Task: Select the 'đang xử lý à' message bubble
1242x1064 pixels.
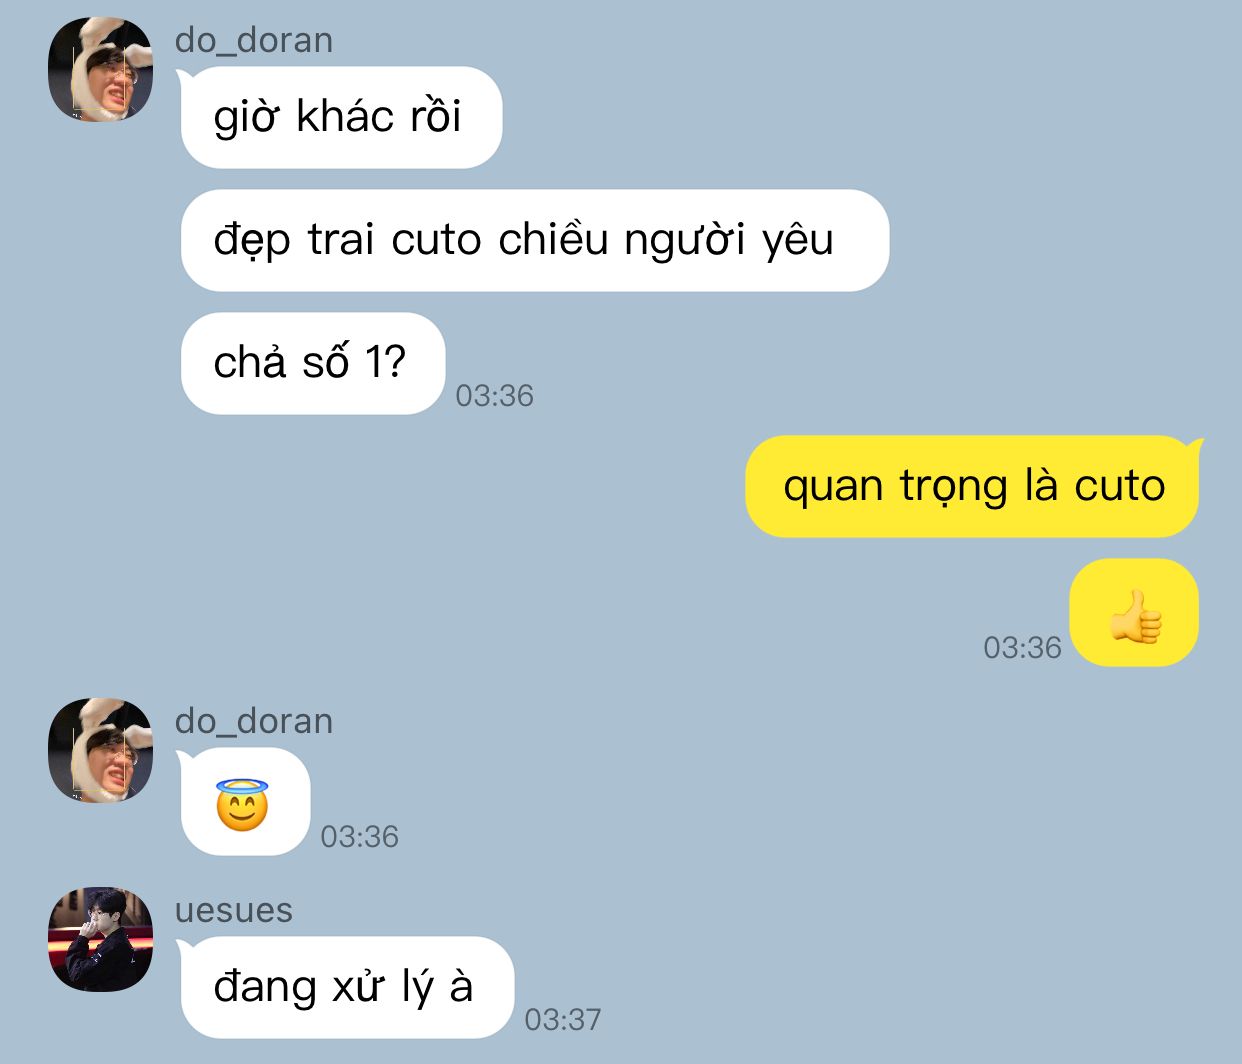Action: (x=345, y=987)
